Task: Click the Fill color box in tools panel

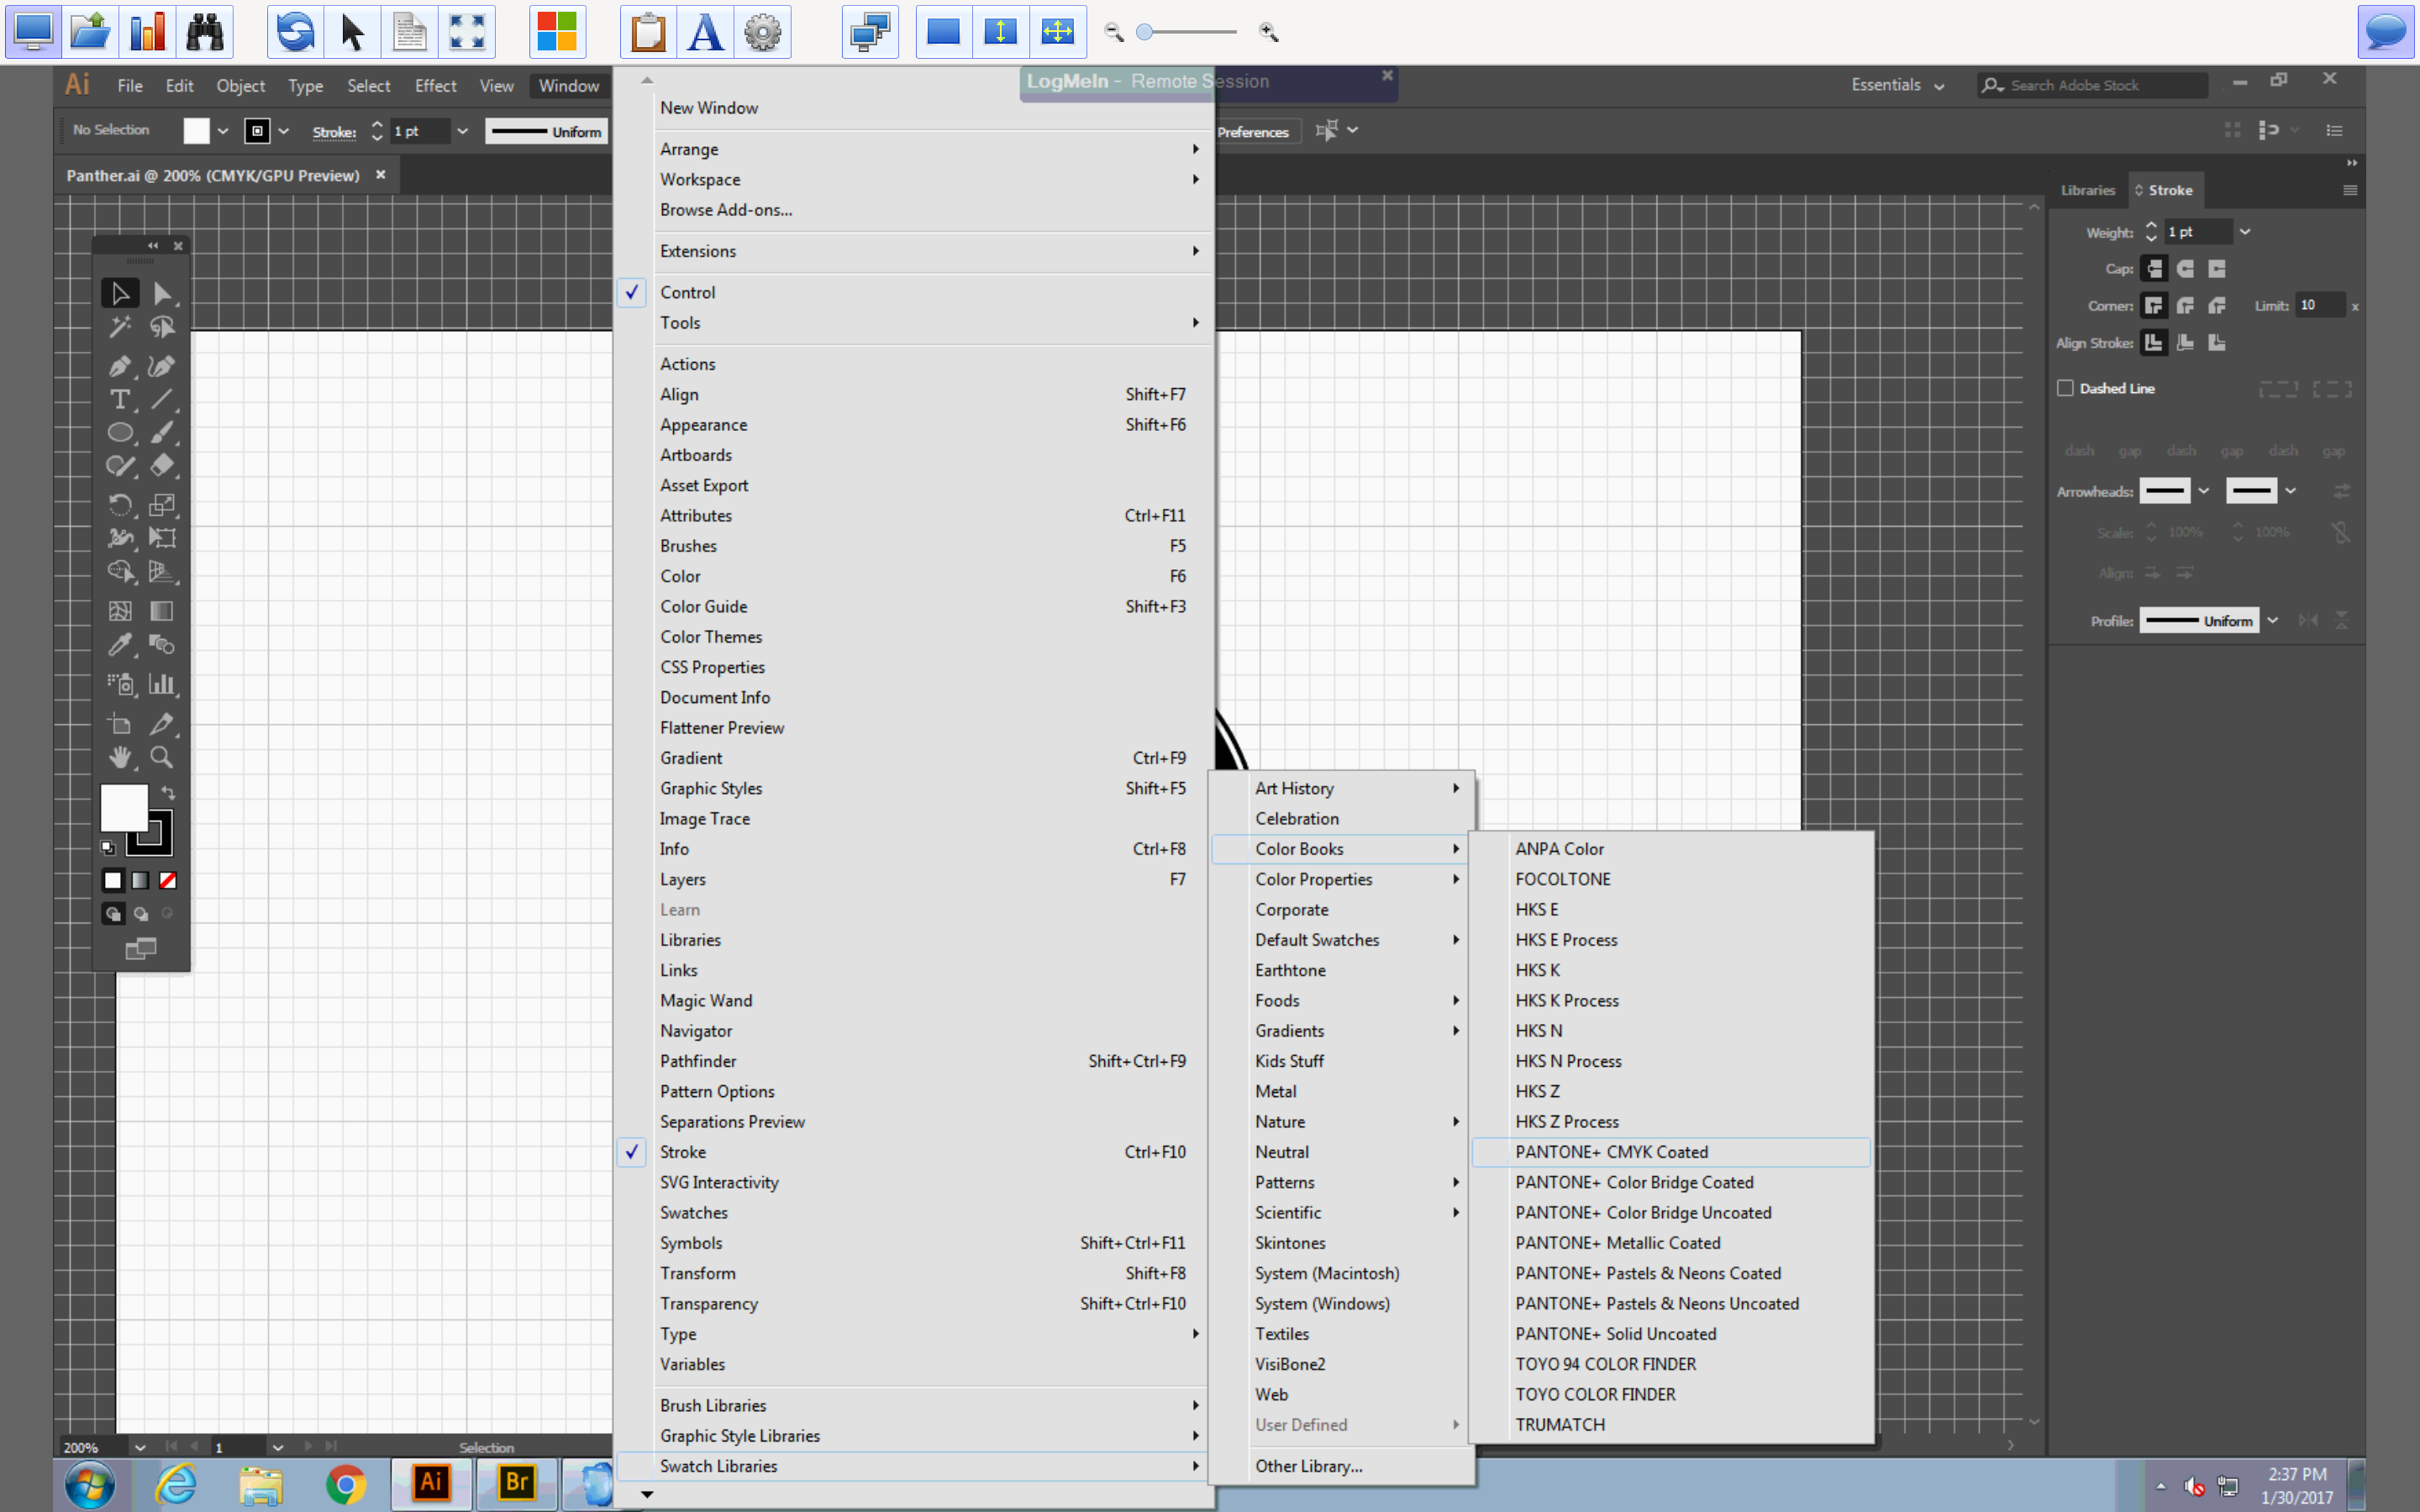Action: coord(124,808)
